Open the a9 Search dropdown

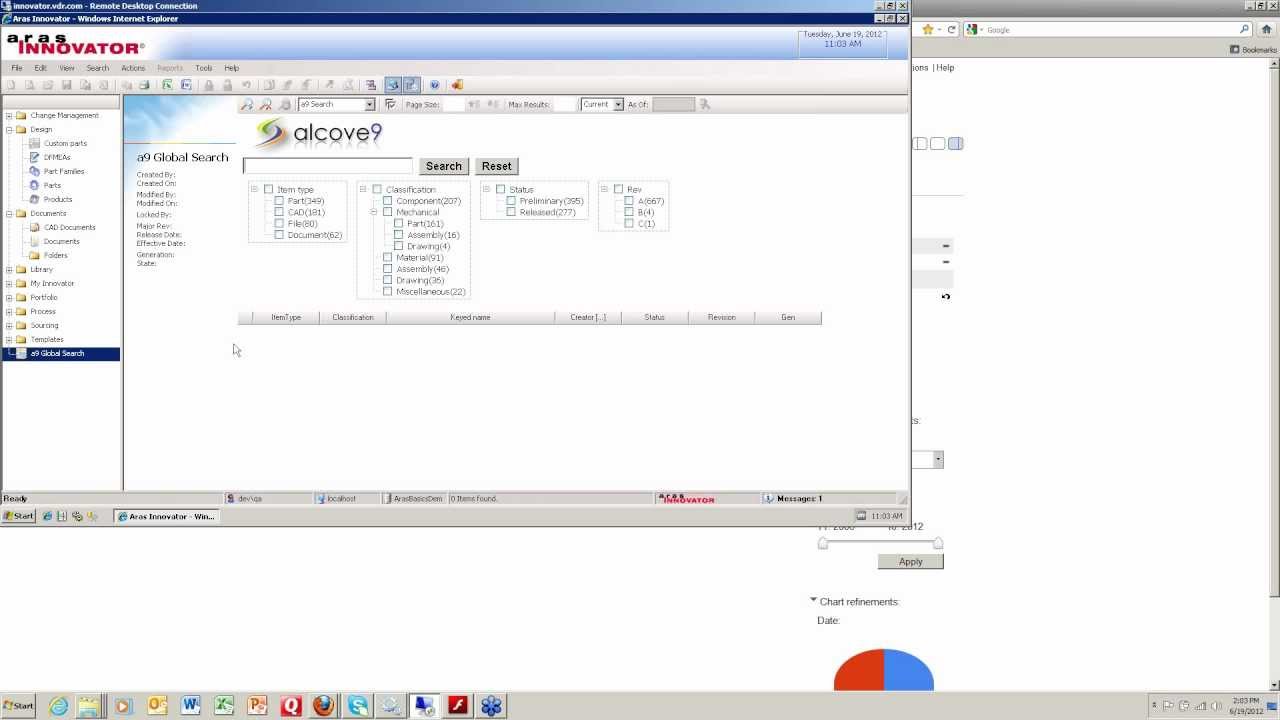click(x=369, y=104)
